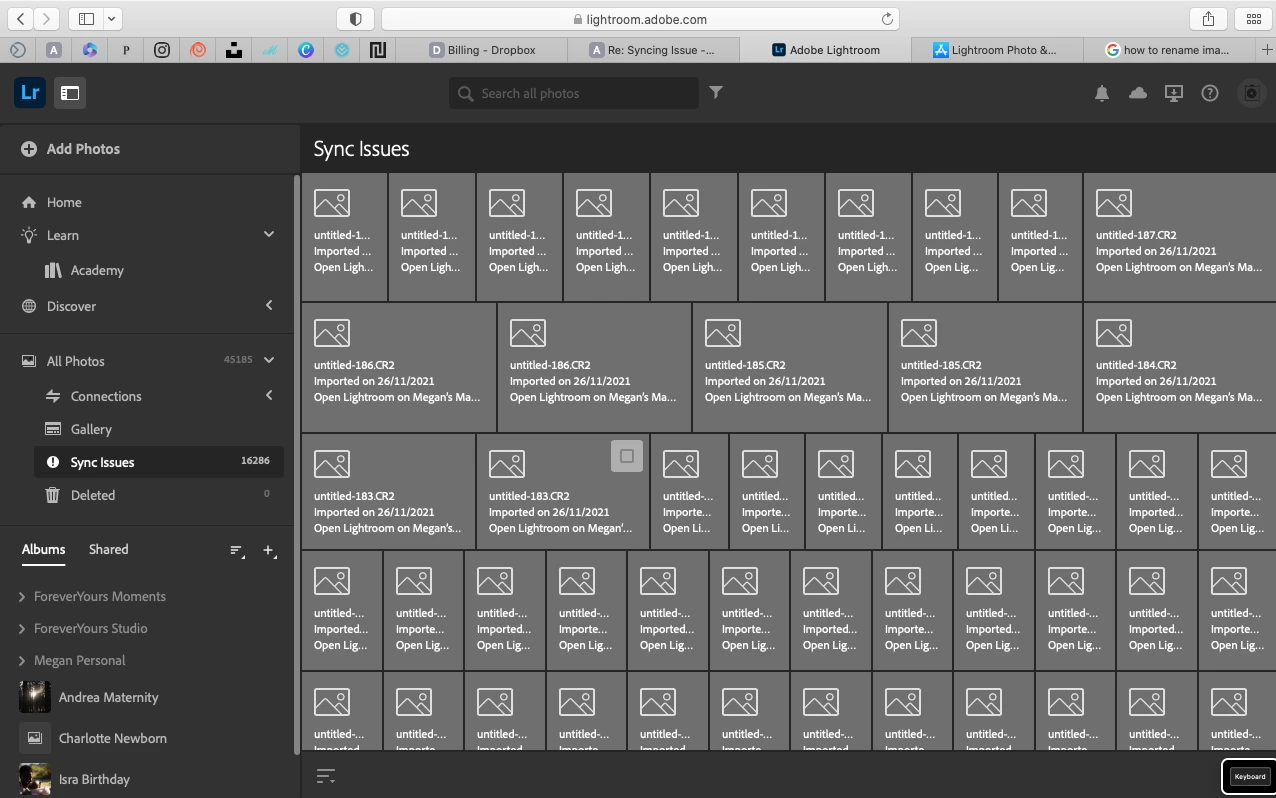Open All Photos in sidebar
This screenshot has width=1276, height=798.
tap(75, 361)
